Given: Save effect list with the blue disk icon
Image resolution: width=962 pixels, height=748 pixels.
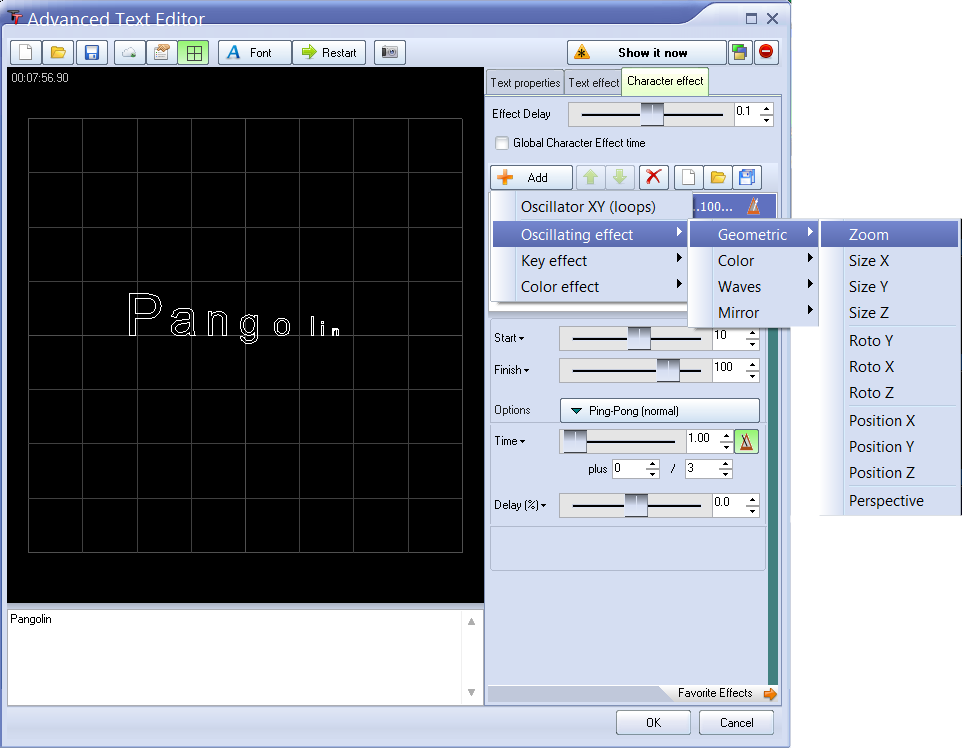Looking at the screenshot, I should (747, 177).
